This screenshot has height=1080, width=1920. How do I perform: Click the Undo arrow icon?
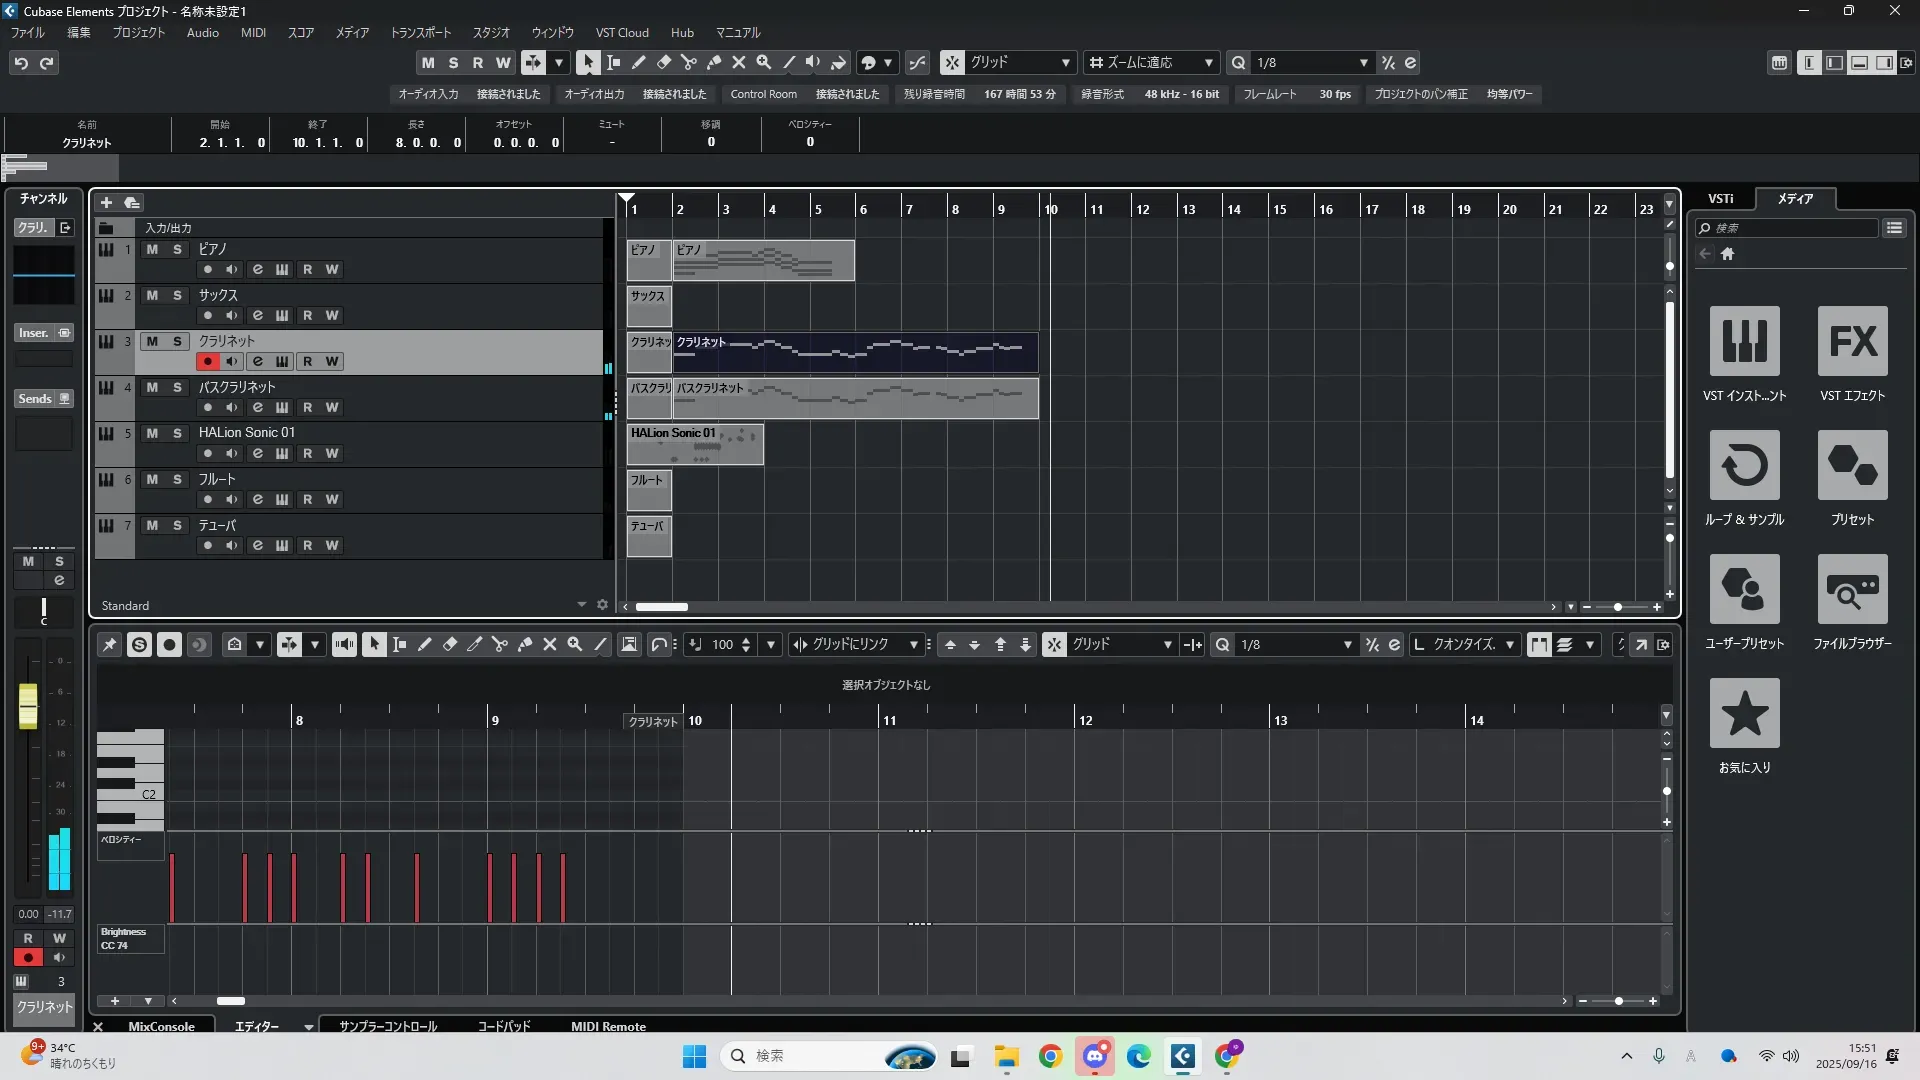(21, 63)
